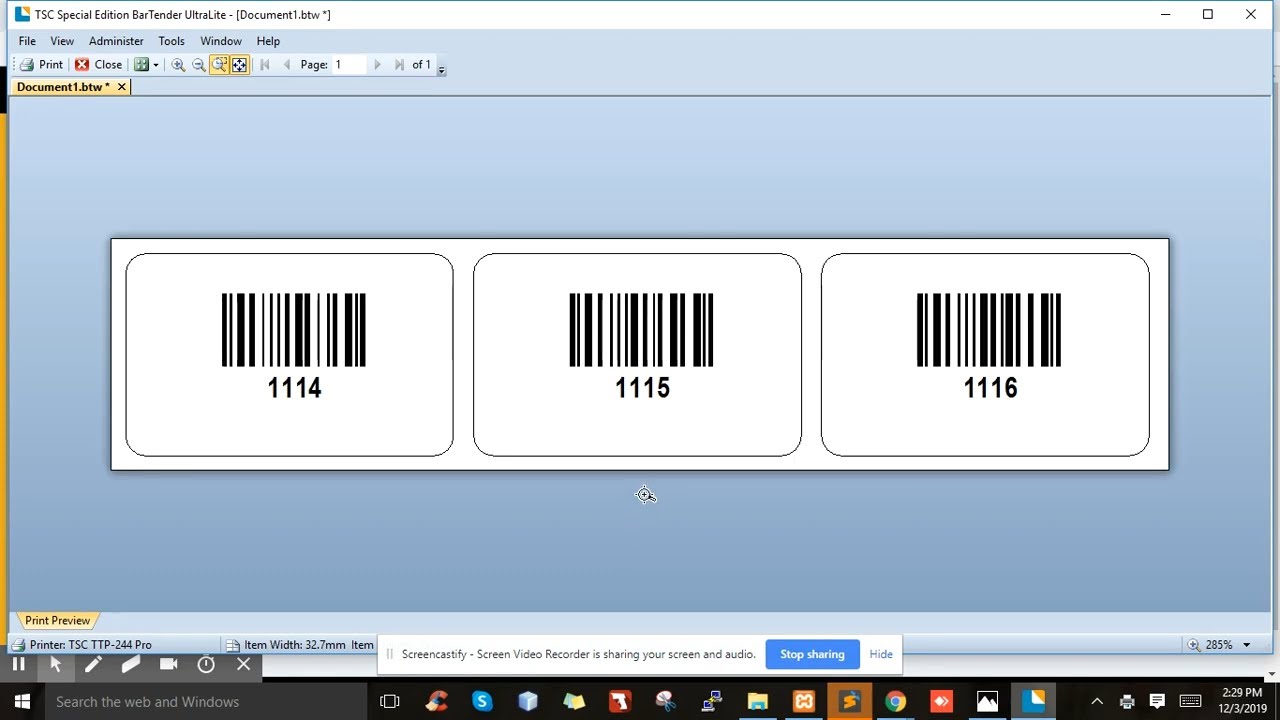Close the Document1.btw tab

pyautogui.click(x=122, y=87)
